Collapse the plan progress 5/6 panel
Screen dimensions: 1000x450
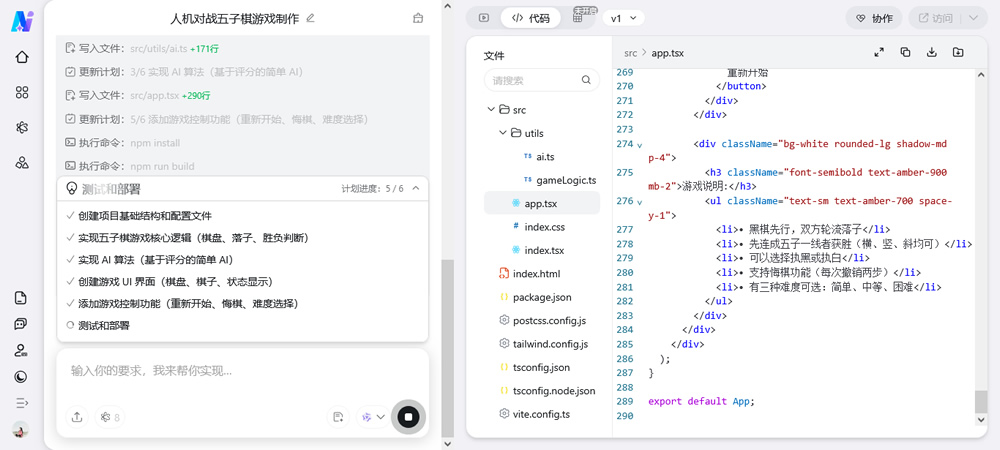point(416,188)
